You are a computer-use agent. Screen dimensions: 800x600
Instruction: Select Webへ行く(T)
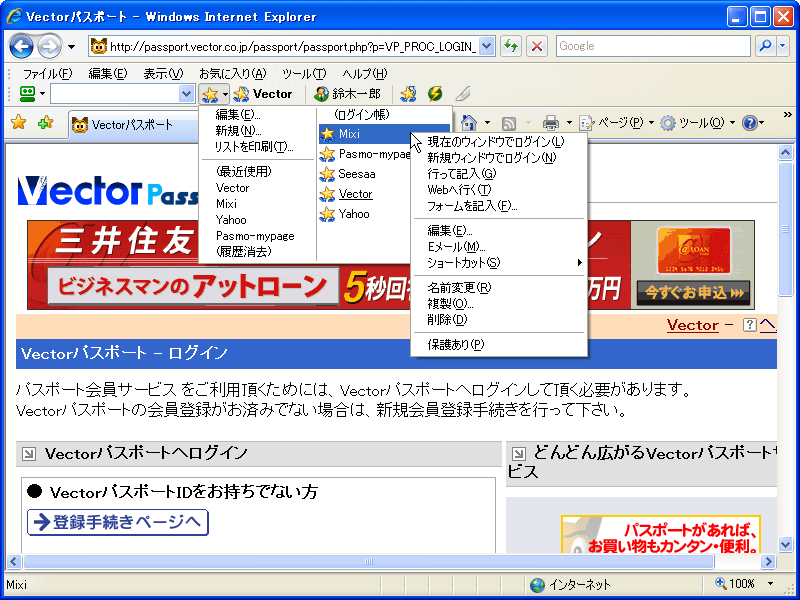(499, 190)
